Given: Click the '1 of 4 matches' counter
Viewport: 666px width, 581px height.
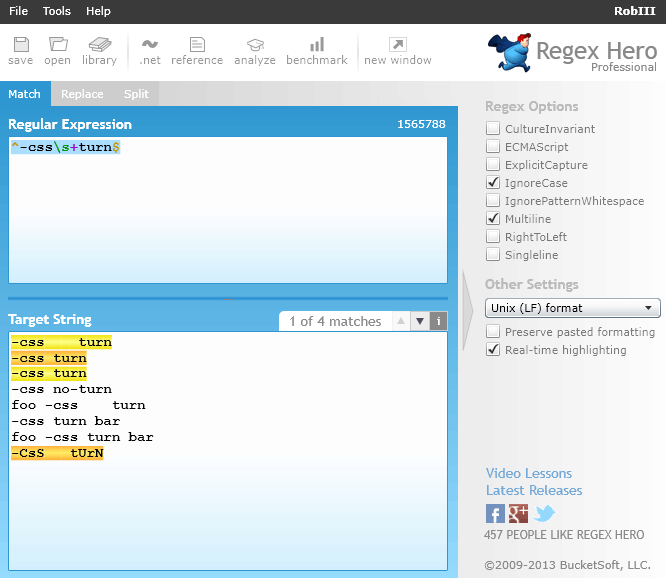Looking at the screenshot, I should click(x=335, y=322).
